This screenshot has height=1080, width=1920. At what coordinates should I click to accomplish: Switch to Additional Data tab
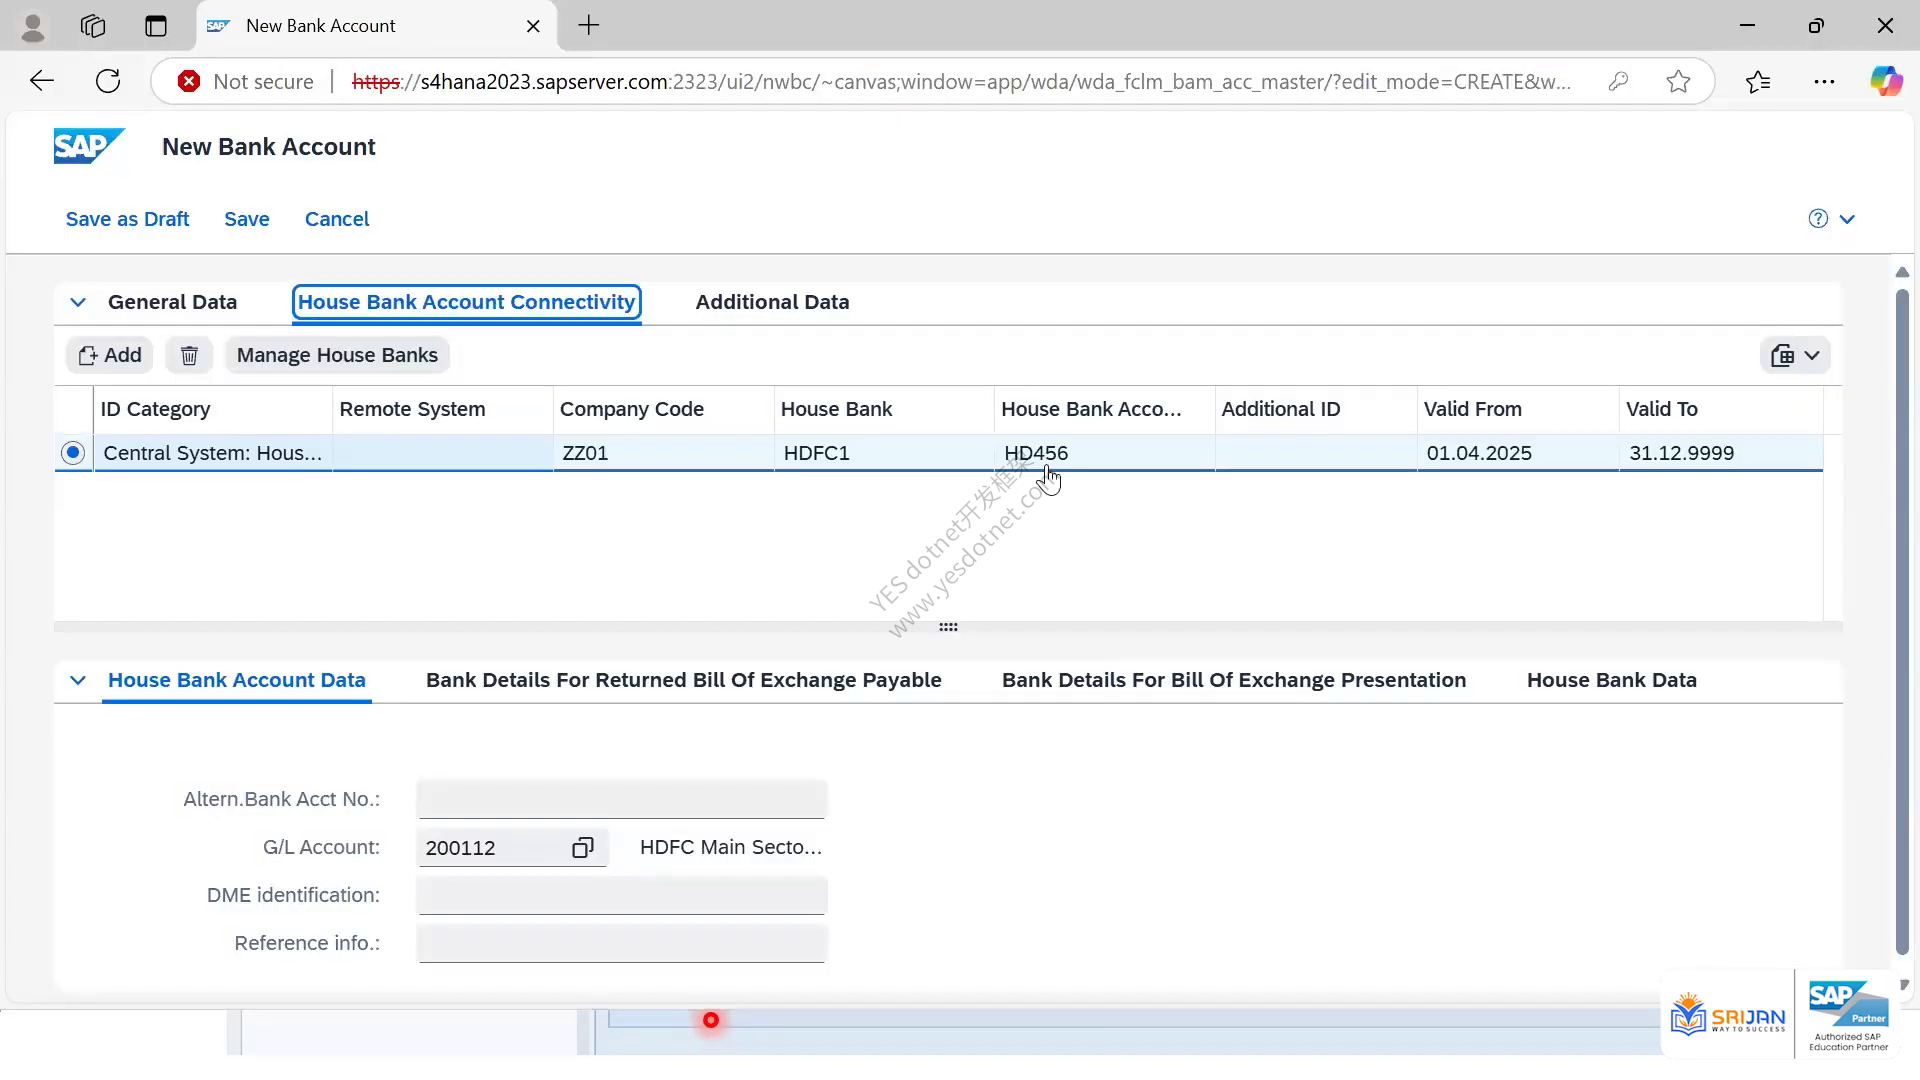tap(772, 302)
